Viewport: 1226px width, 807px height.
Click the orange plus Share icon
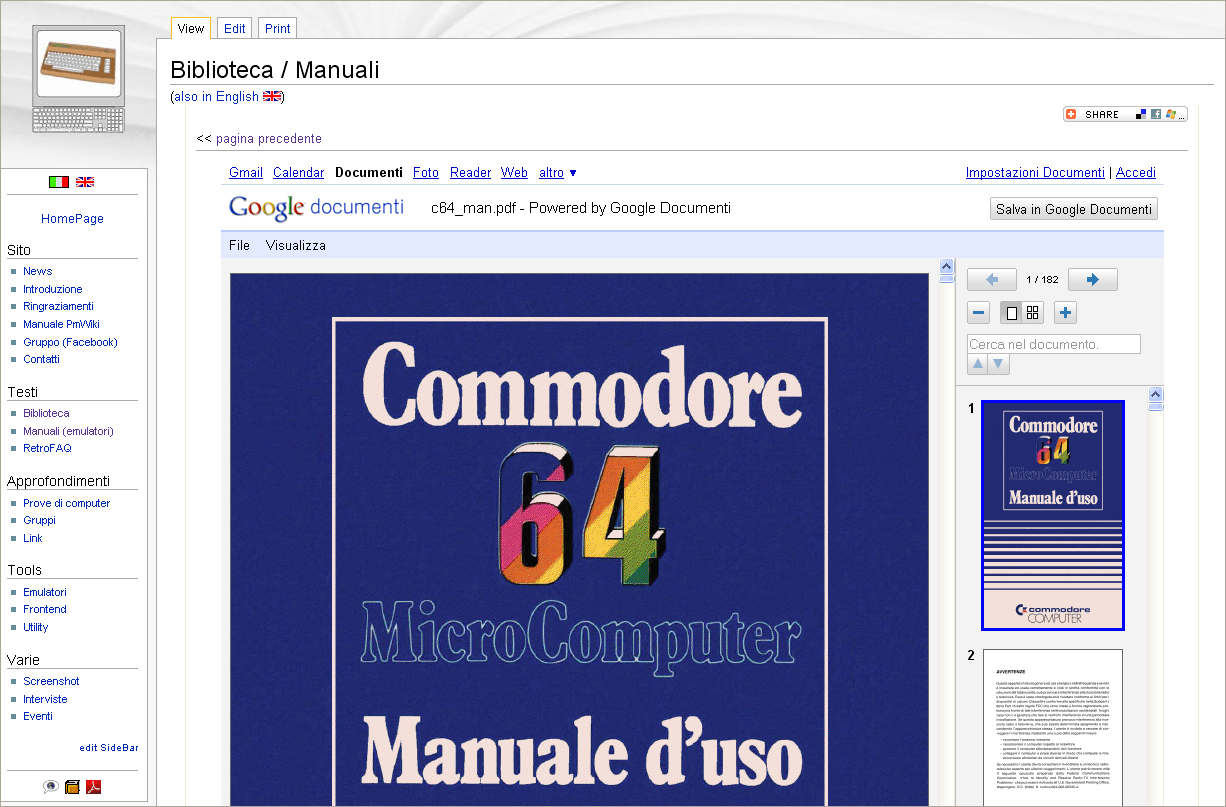(1071, 114)
